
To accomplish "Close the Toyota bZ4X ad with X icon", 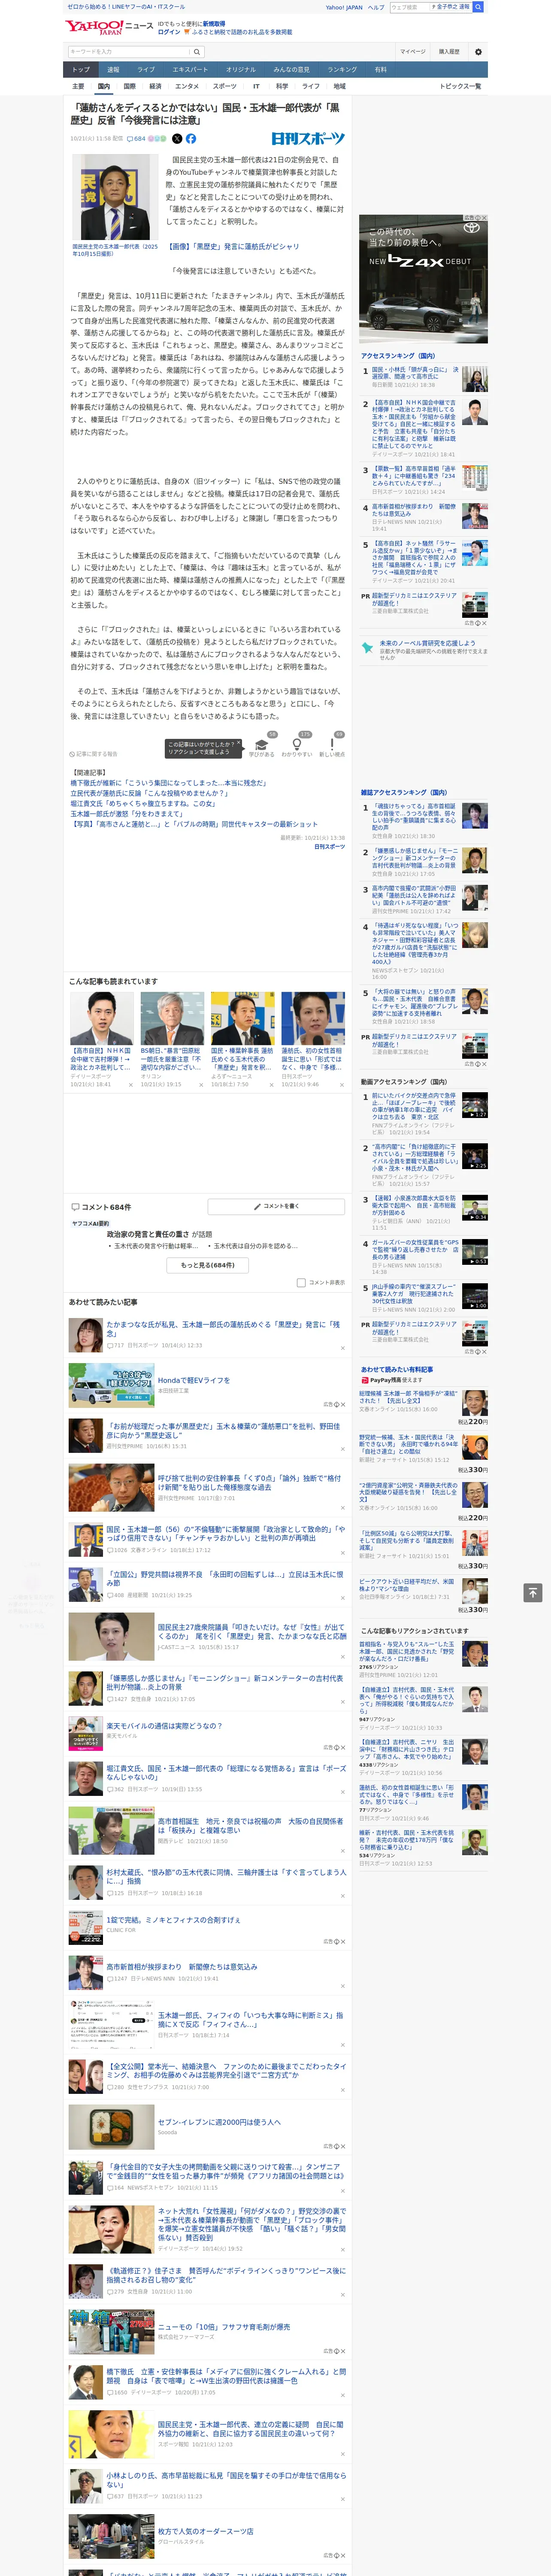I will pos(483,218).
